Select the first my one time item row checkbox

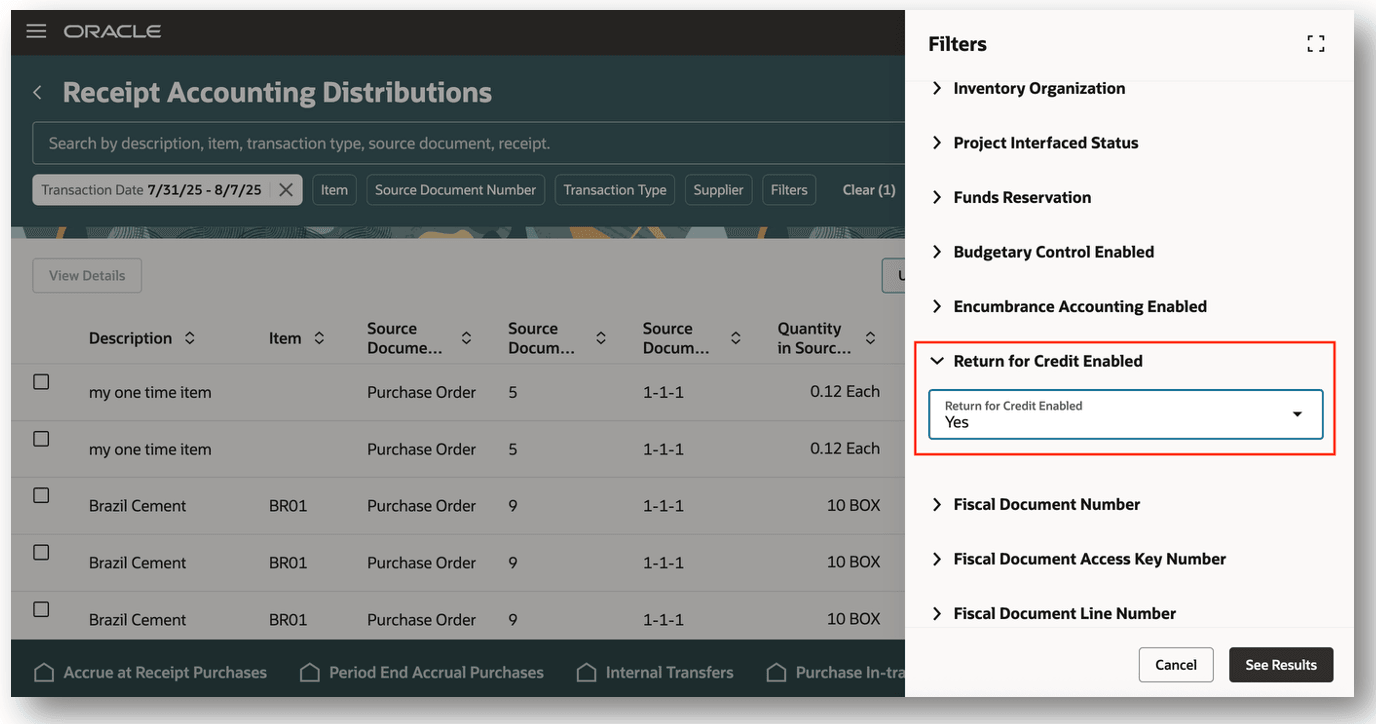pos(41,382)
